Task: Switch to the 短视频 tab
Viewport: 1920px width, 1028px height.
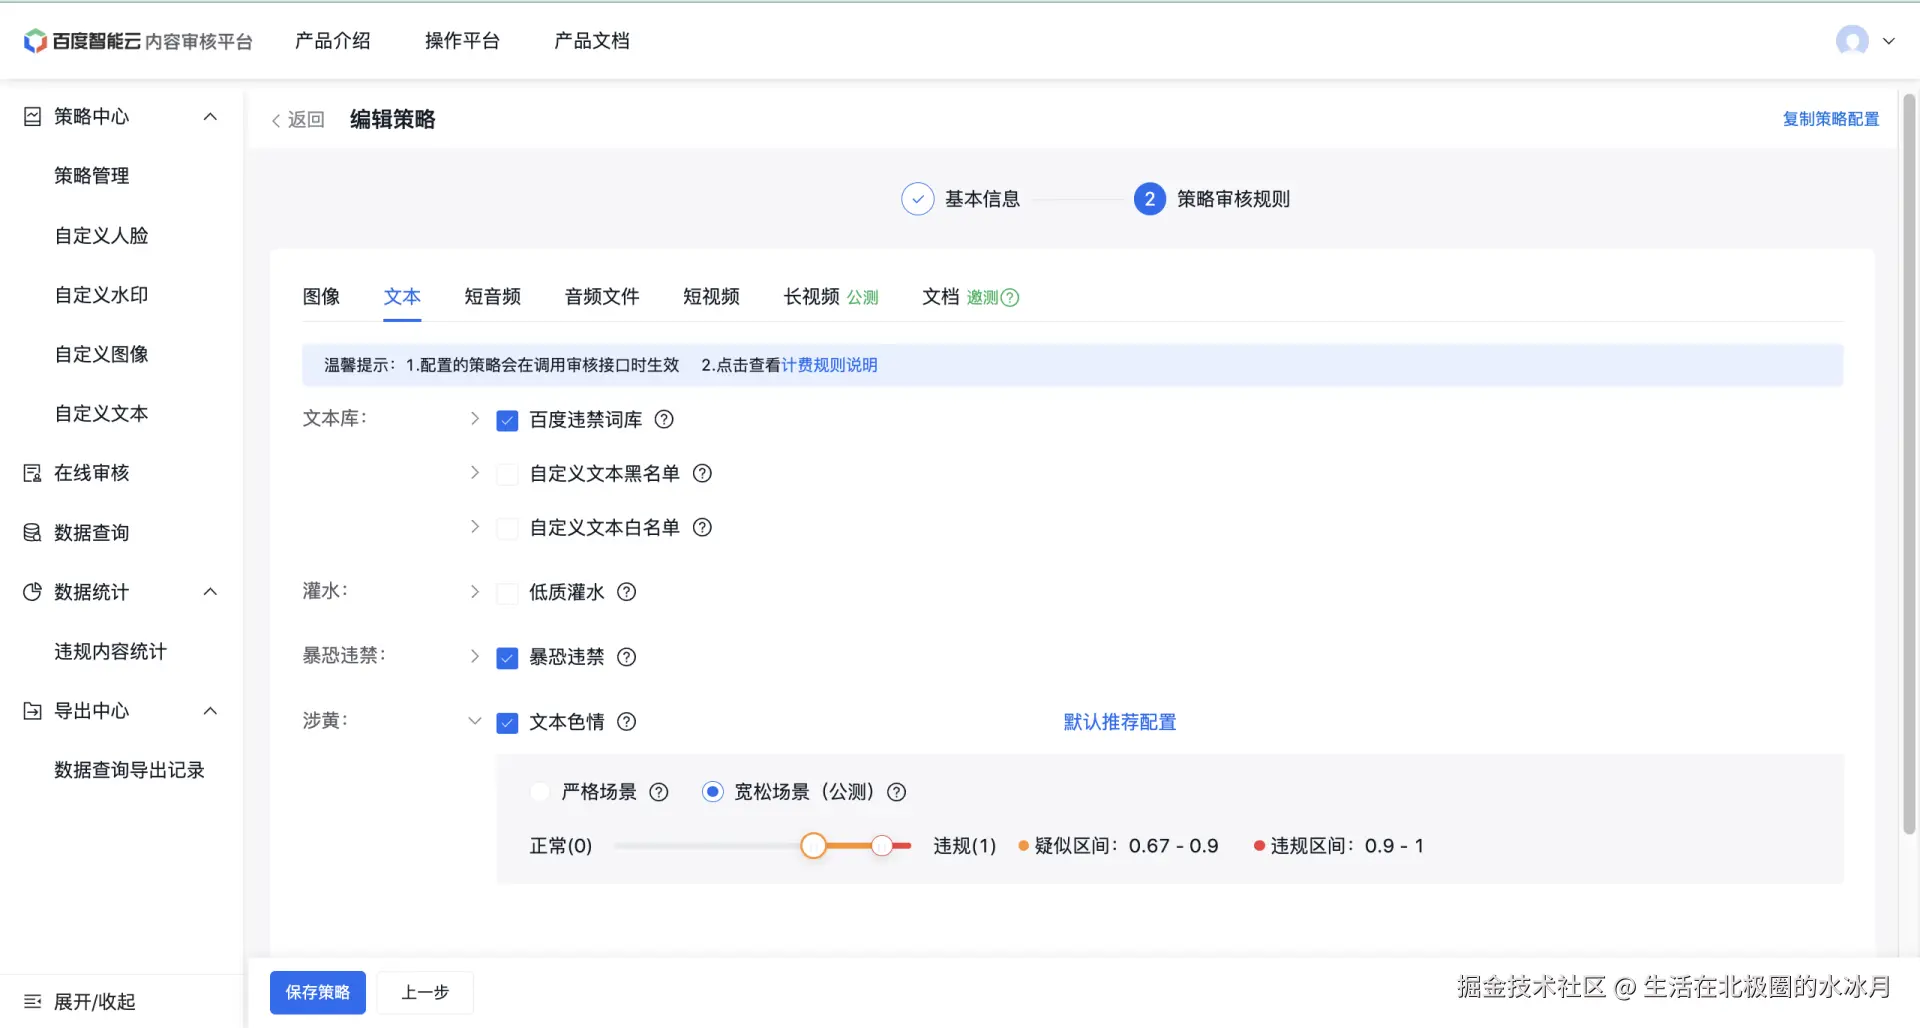Action: point(712,297)
